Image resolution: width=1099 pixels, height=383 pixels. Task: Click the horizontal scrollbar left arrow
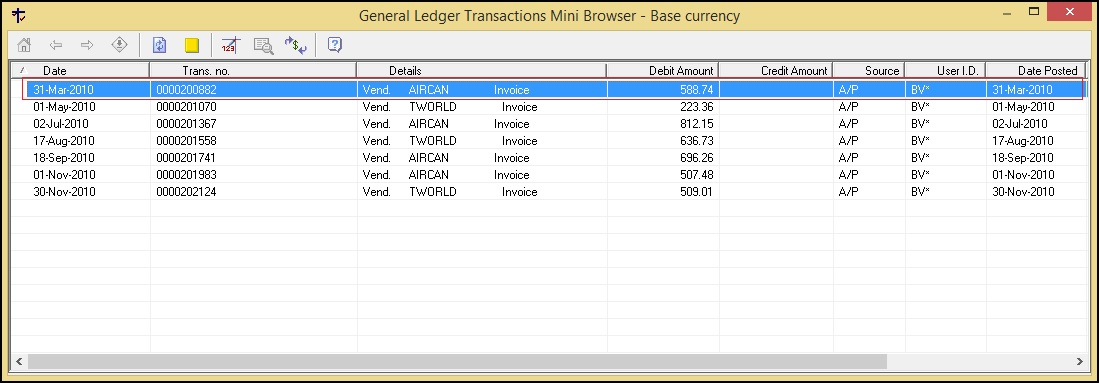(19, 361)
